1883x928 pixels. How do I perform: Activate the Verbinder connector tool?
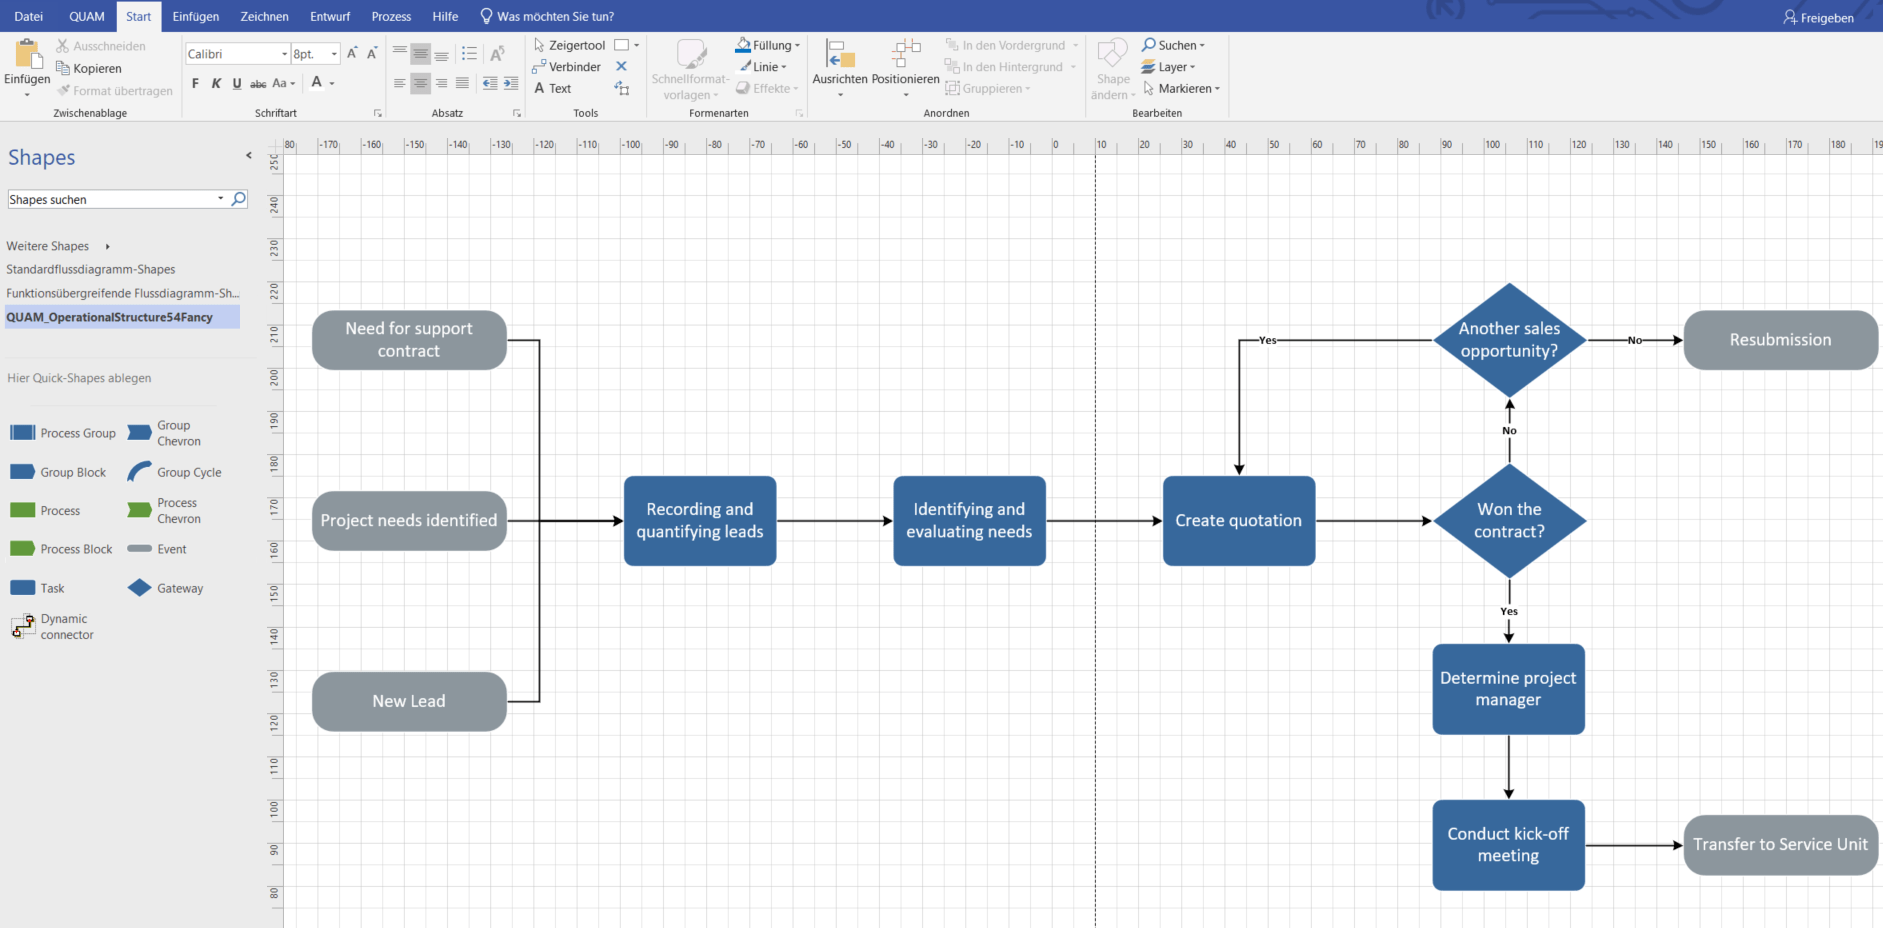click(x=567, y=67)
